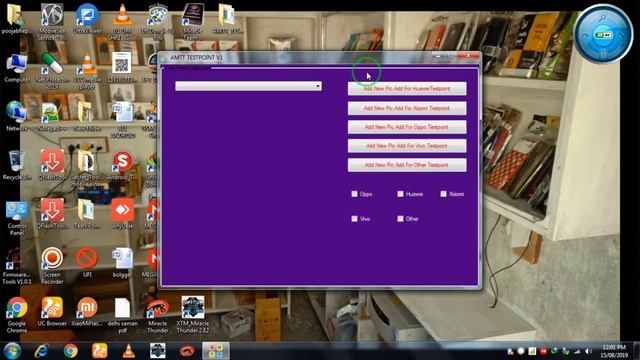
Task: Open the poojabhap user folder icon
Action: [x=15, y=19]
